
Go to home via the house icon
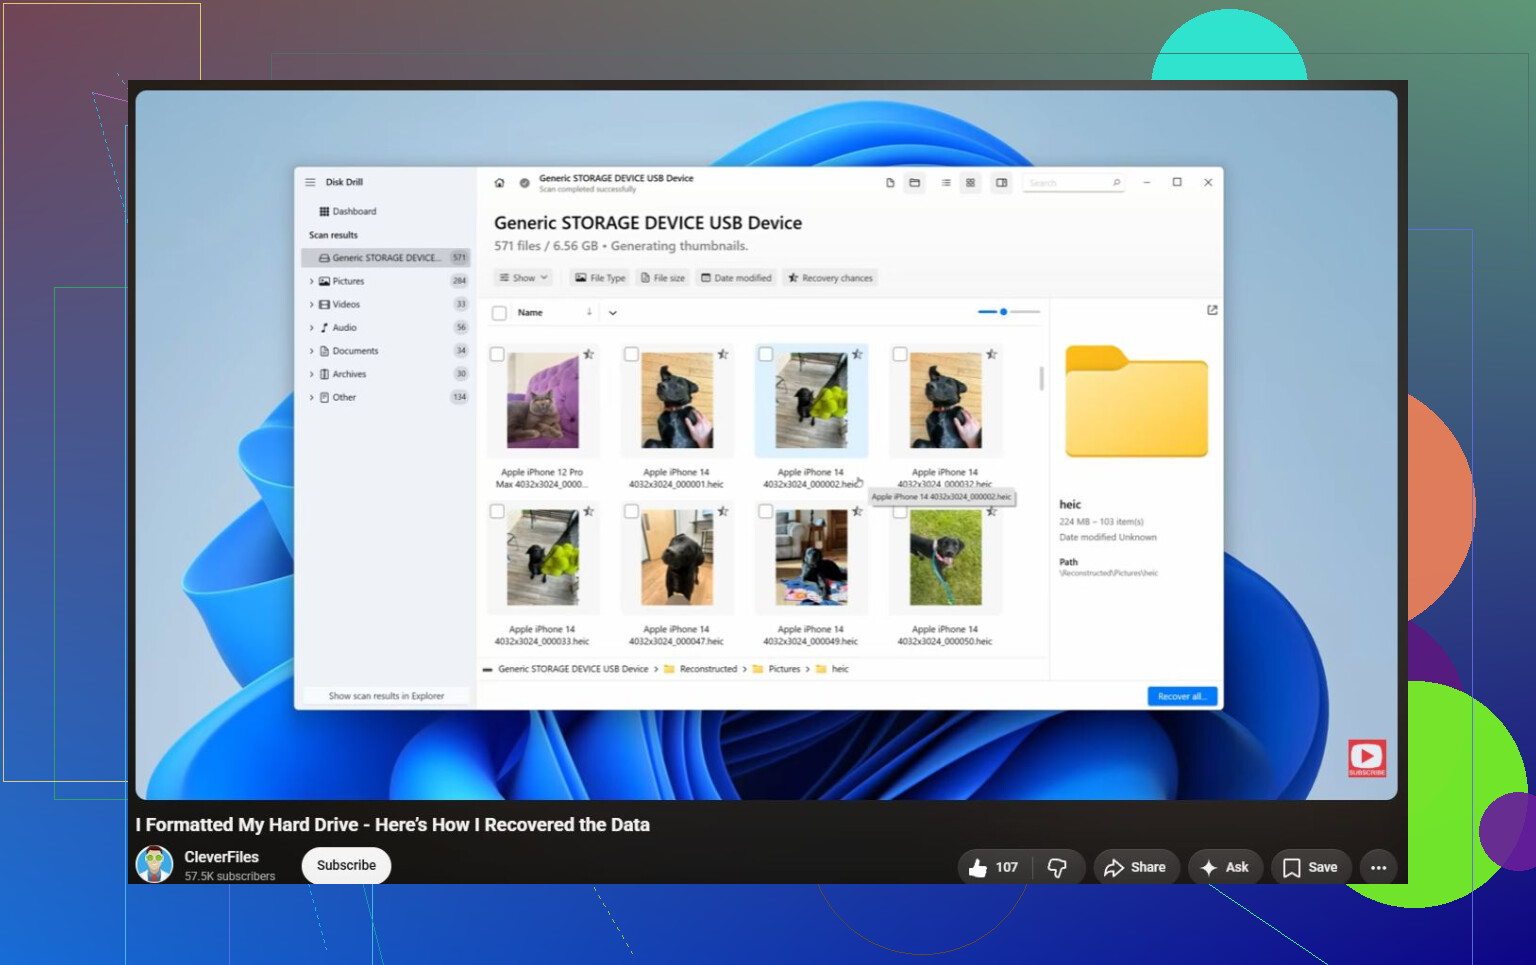click(499, 183)
